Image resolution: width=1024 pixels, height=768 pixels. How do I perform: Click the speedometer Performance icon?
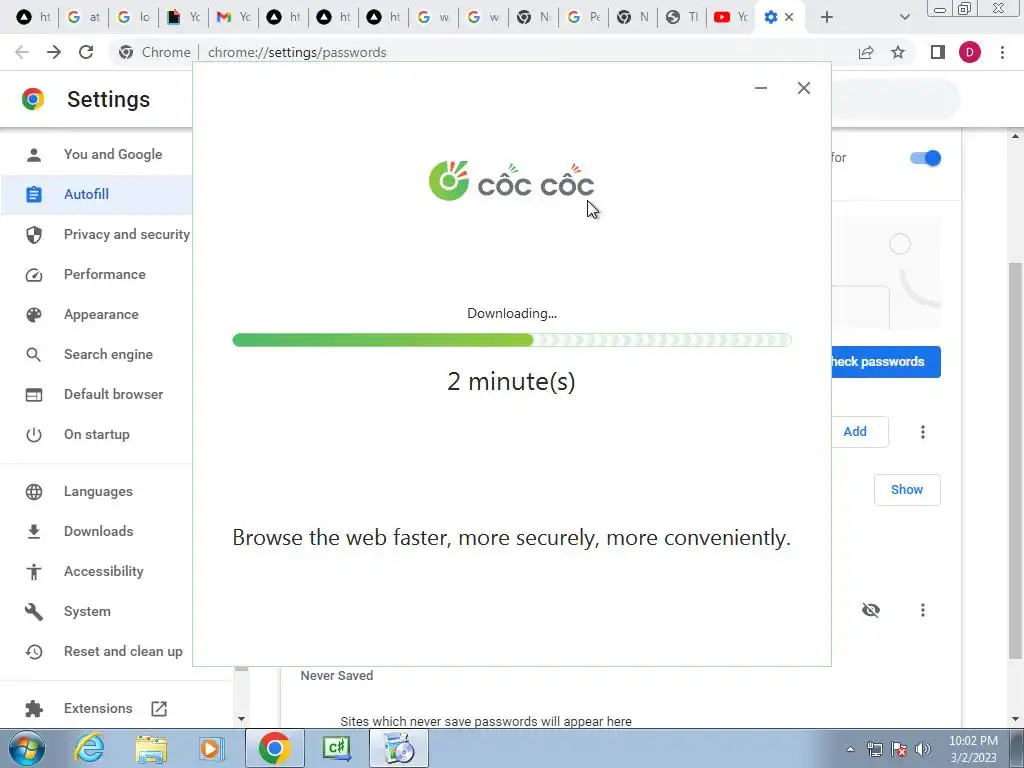coord(33,275)
